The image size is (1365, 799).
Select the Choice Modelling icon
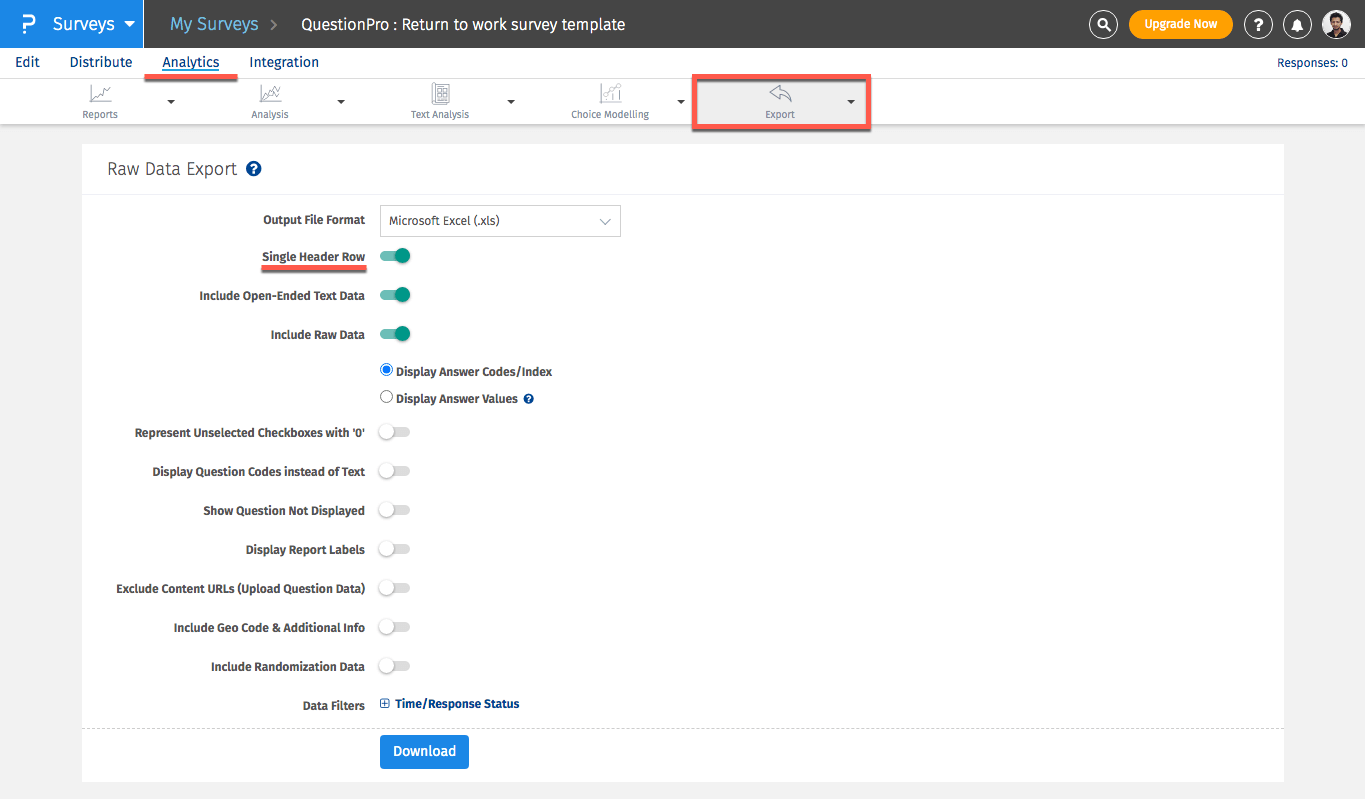[x=610, y=94]
